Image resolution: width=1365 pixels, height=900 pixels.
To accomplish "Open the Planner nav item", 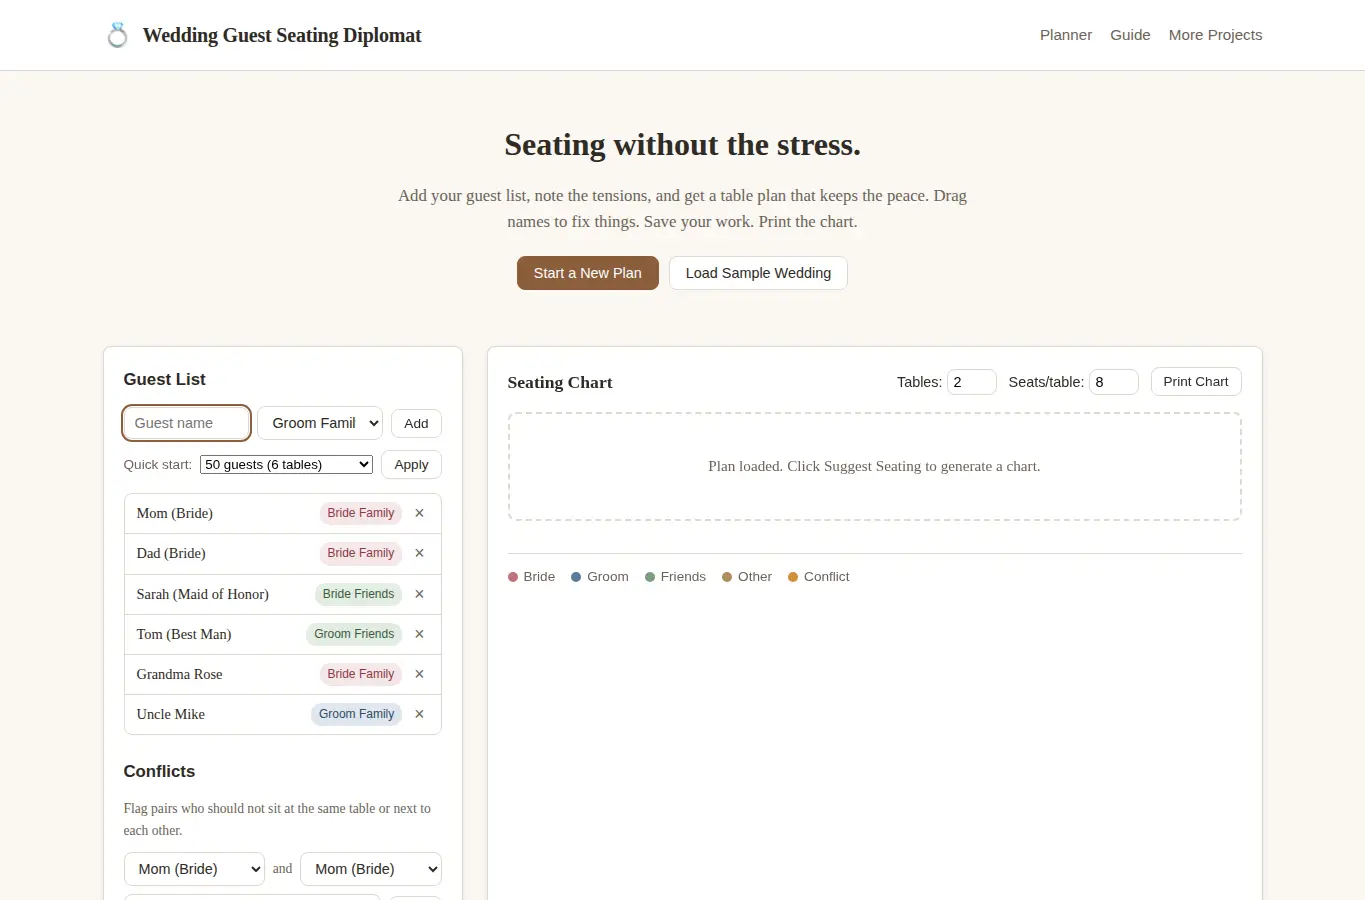I will click(x=1066, y=35).
